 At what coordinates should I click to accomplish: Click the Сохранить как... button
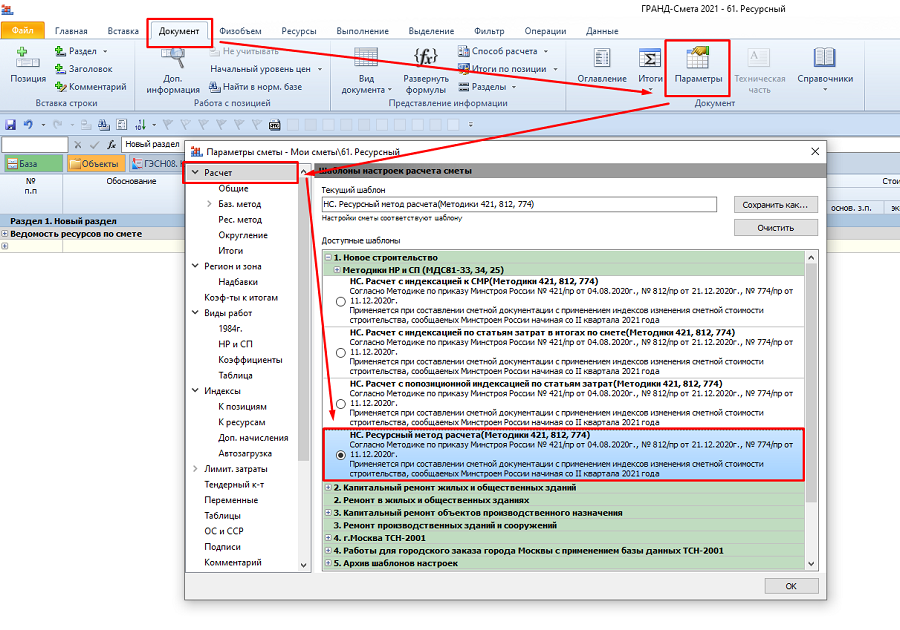coord(775,205)
